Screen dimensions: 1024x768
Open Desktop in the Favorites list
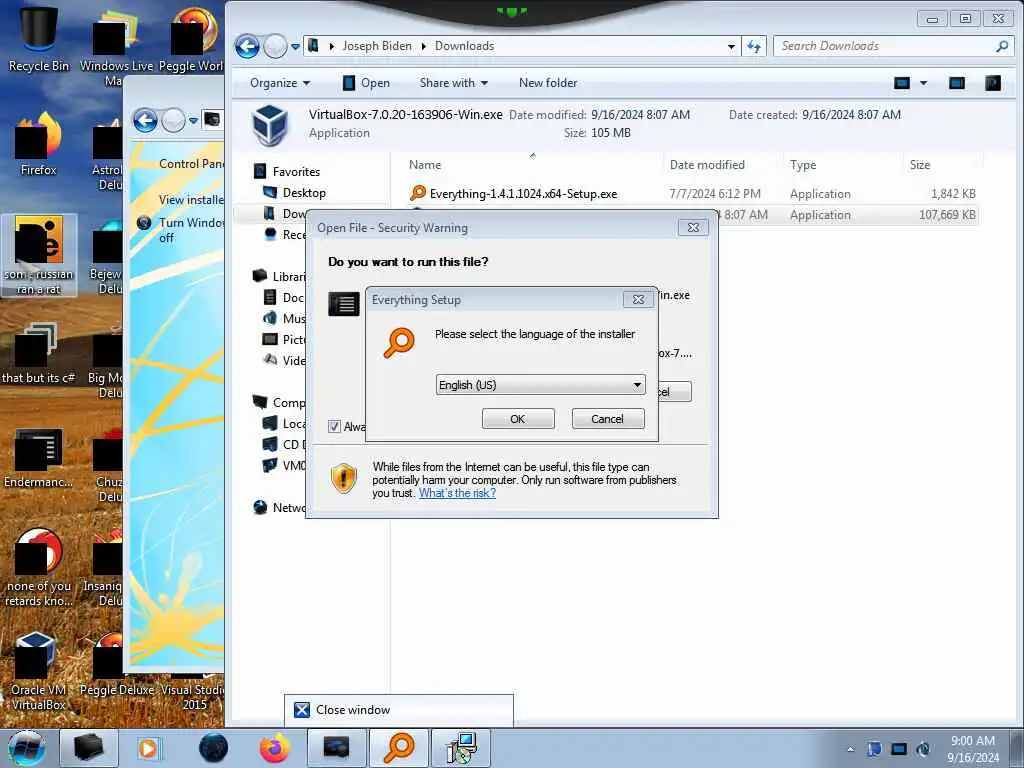coord(304,193)
